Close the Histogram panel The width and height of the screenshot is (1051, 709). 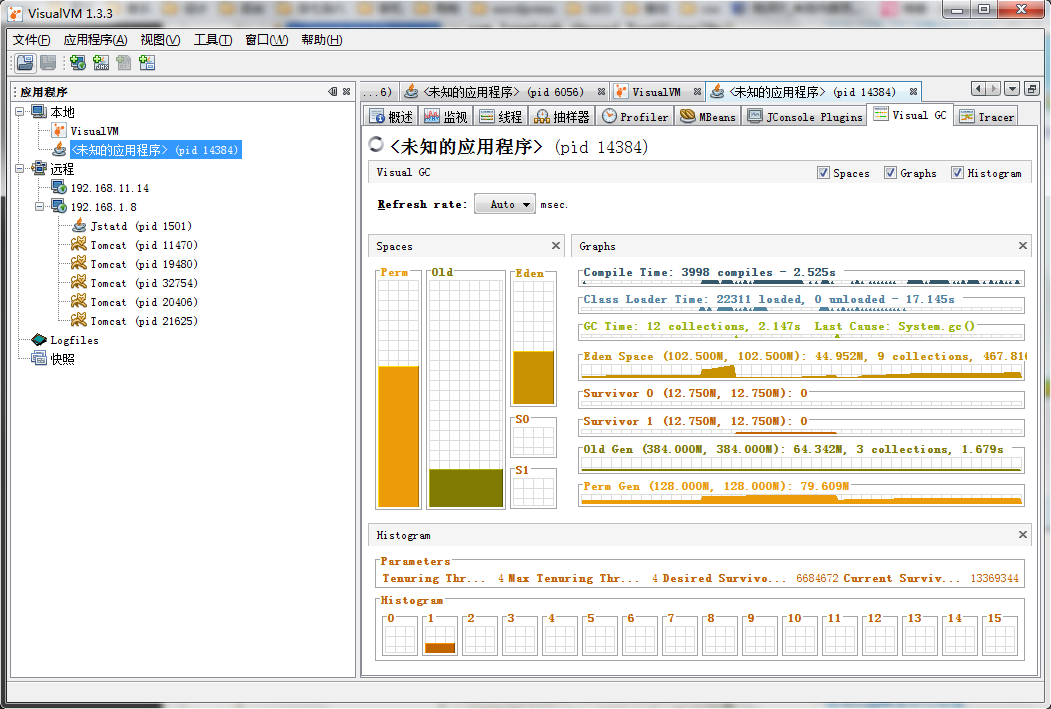(x=1023, y=535)
